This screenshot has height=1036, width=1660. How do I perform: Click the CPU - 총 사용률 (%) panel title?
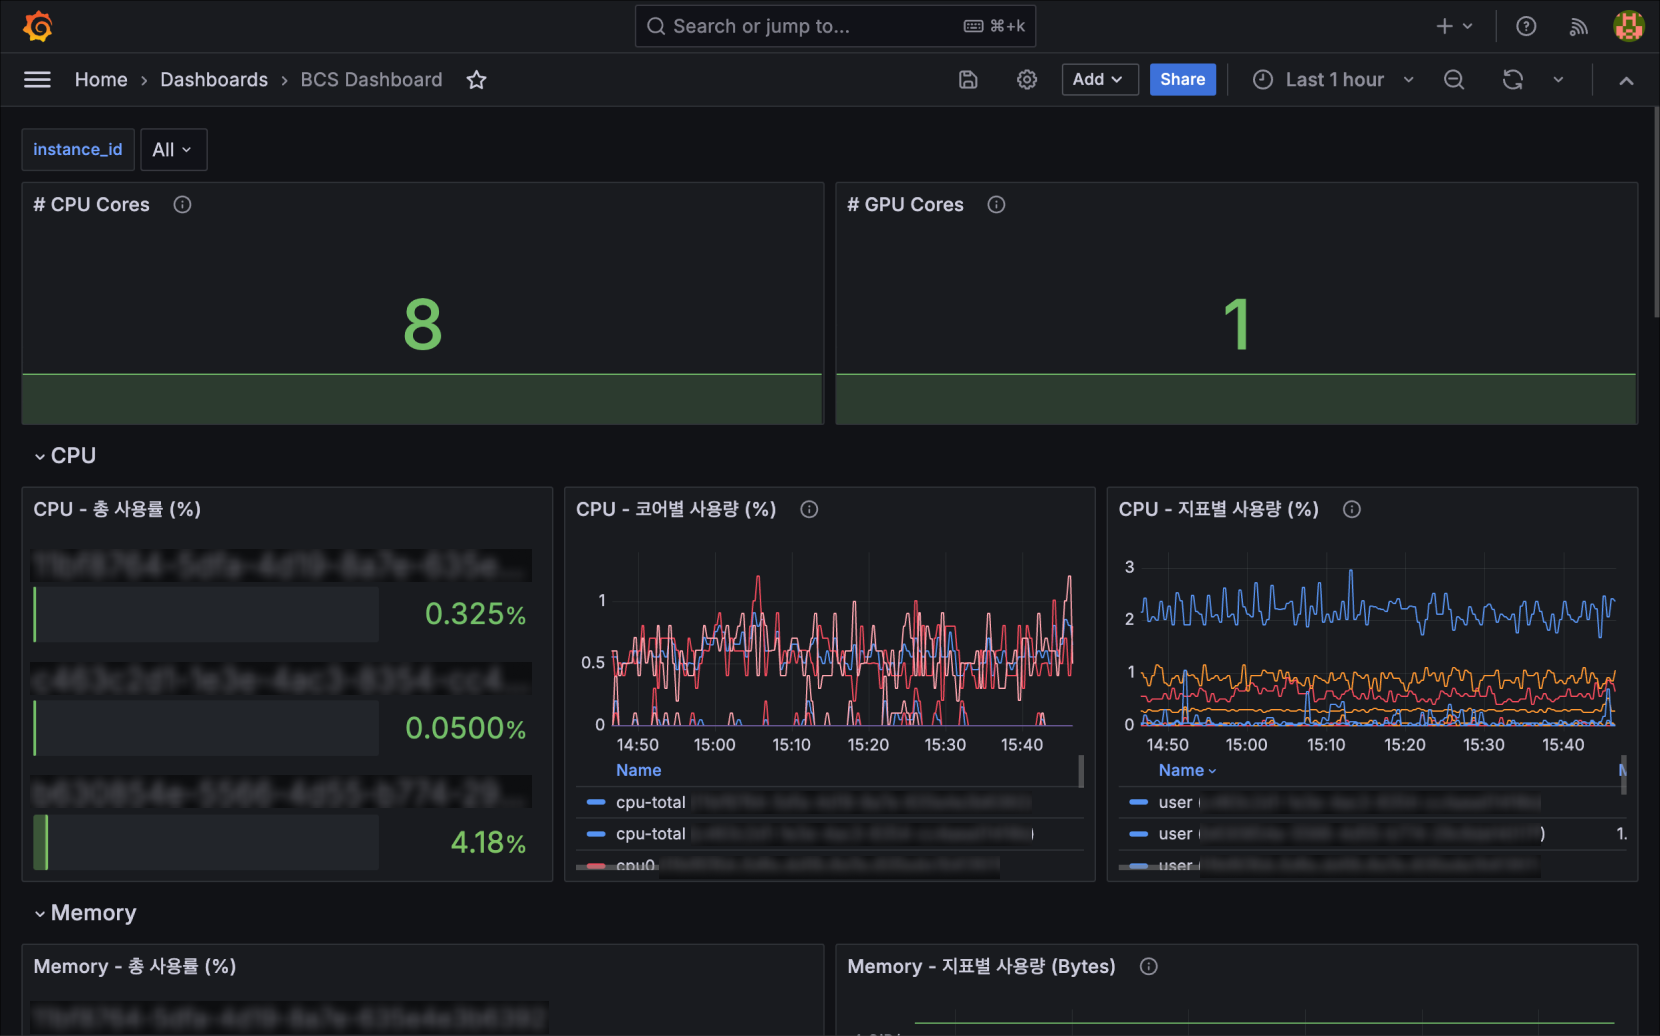(117, 510)
